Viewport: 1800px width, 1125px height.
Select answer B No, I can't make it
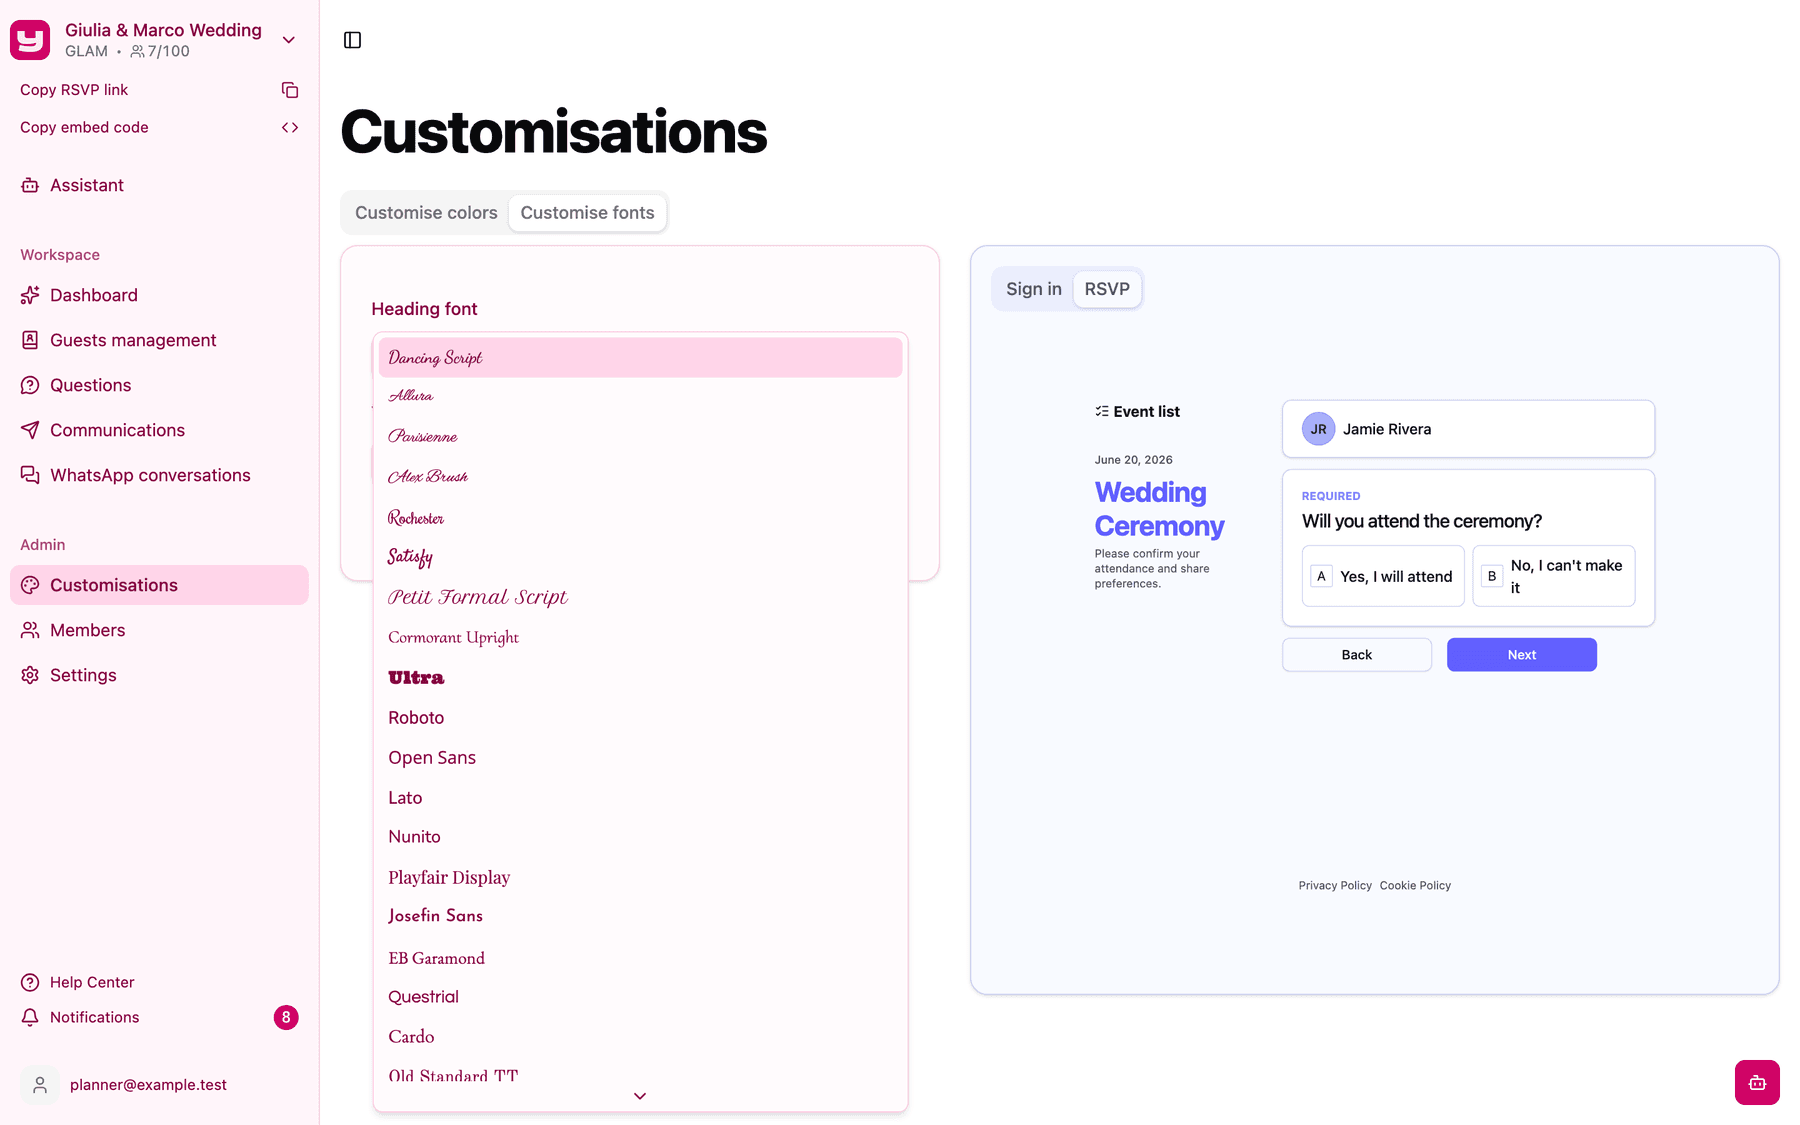[x=1554, y=576]
